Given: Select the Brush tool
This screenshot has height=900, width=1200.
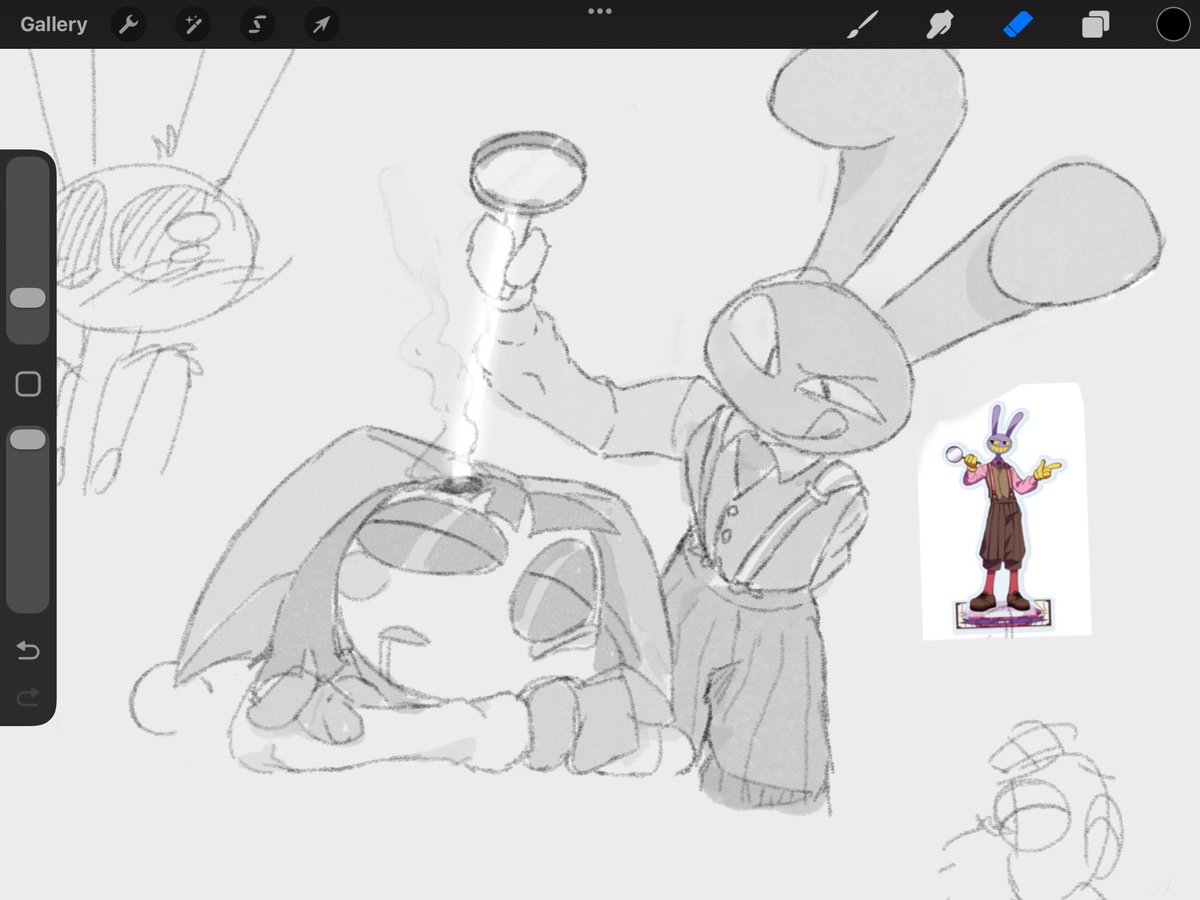Looking at the screenshot, I should (x=862, y=24).
